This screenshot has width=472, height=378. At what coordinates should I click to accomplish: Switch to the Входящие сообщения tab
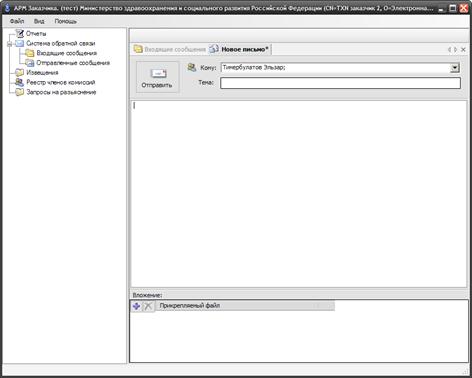point(175,49)
